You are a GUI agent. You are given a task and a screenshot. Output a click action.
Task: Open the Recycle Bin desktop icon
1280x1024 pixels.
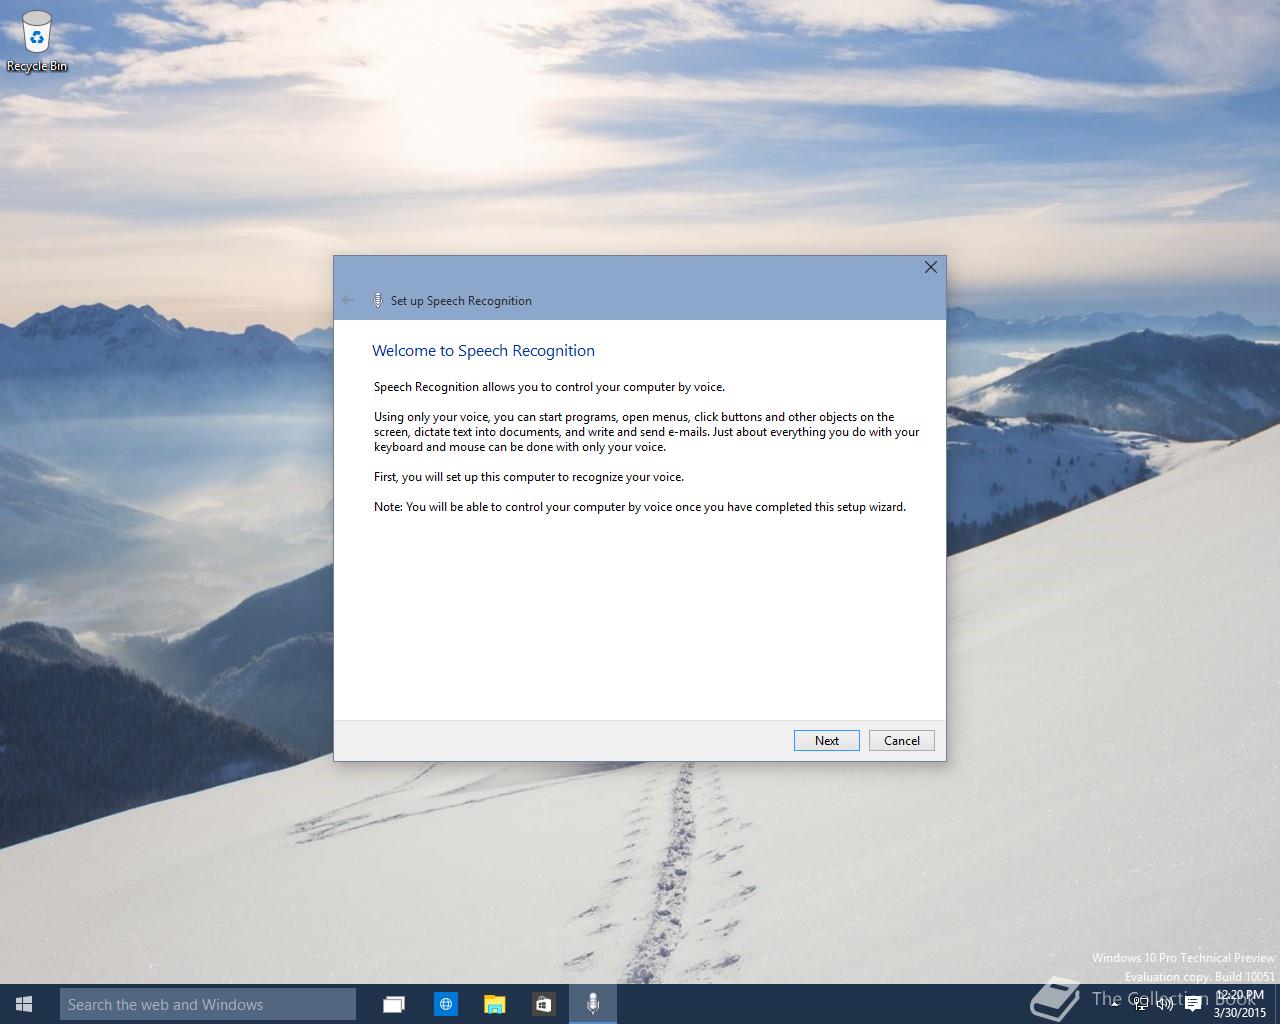click(37, 41)
